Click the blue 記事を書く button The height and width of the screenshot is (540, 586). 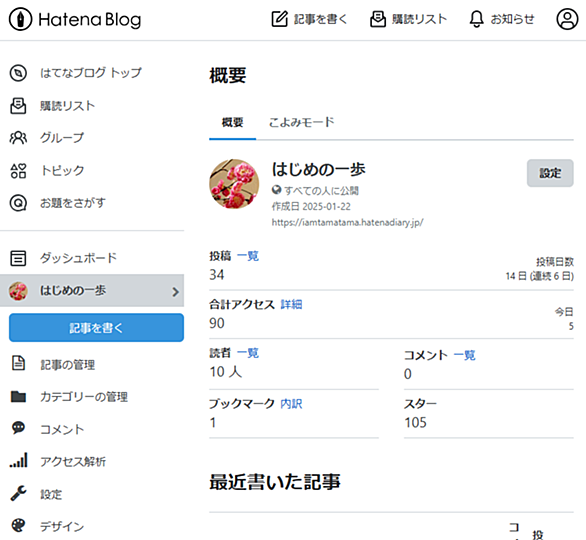click(96, 328)
